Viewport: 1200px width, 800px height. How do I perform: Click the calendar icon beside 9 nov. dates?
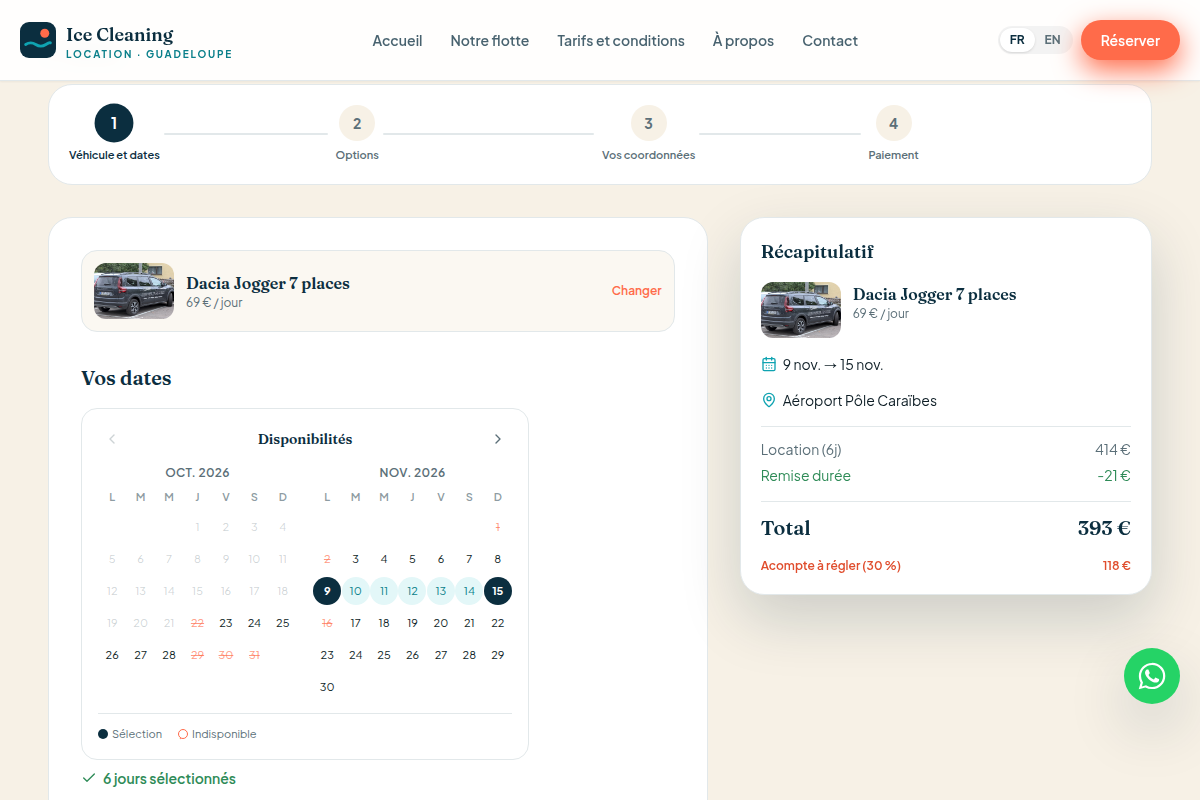[769, 364]
